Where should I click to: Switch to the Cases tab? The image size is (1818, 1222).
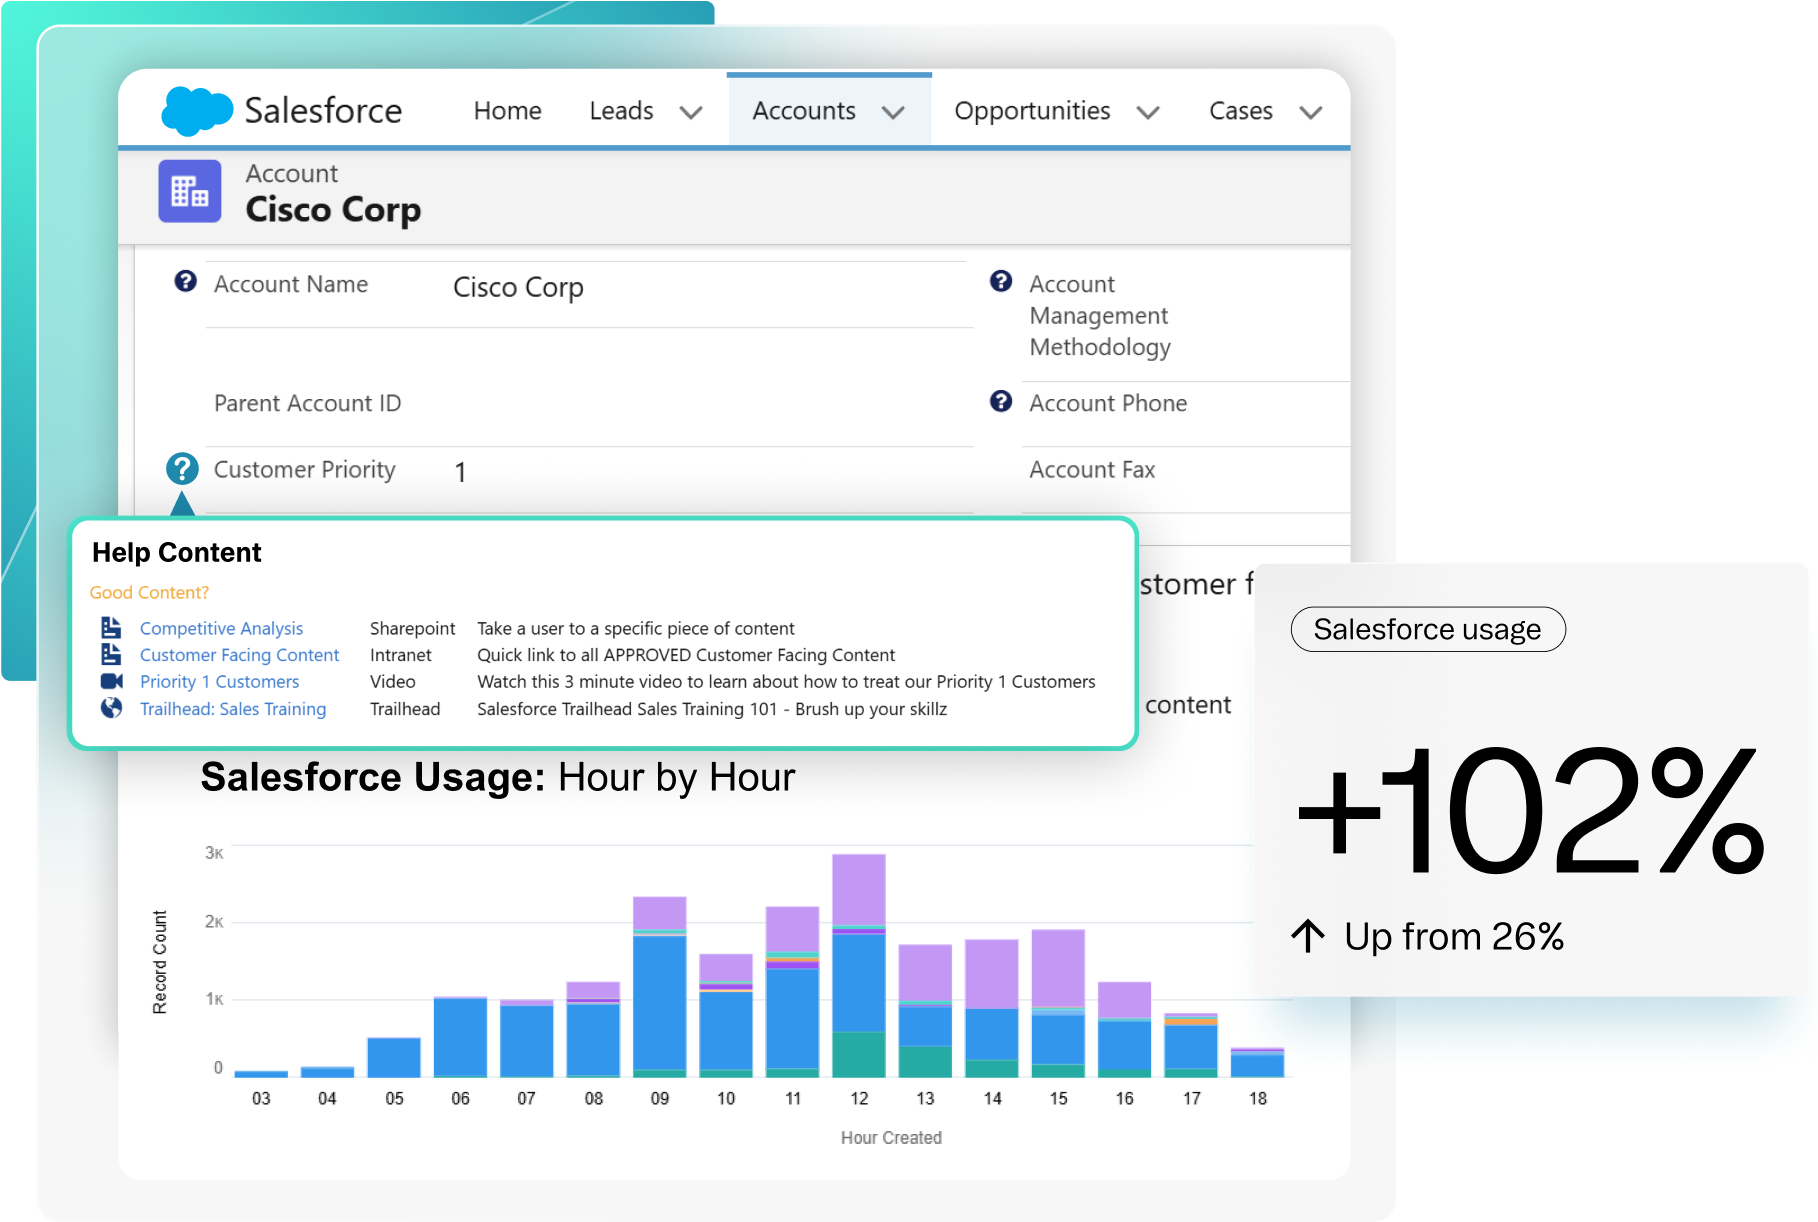[x=1241, y=111]
